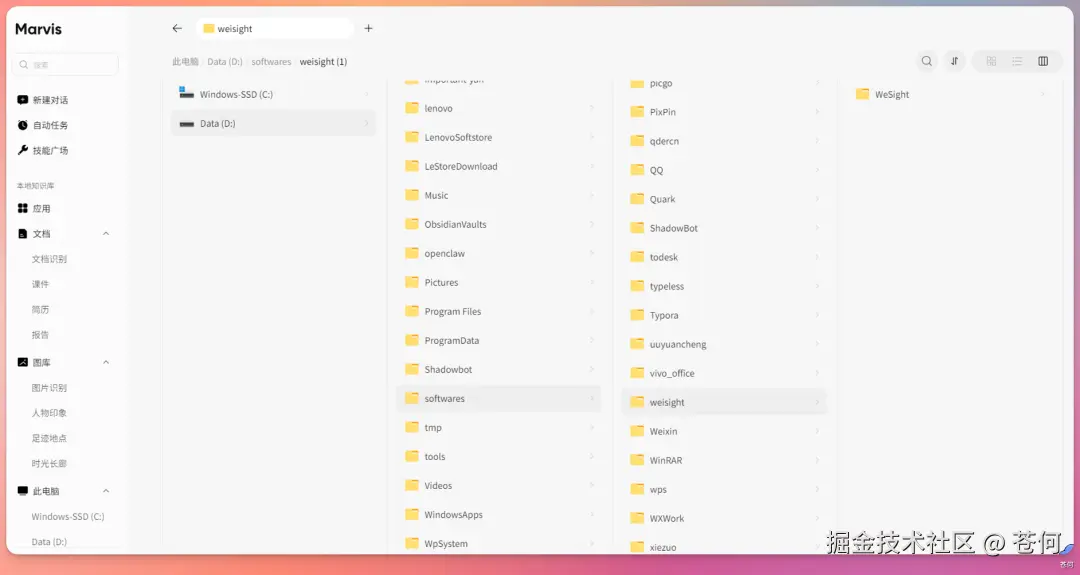Viewport: 1080px width, 575px height.
Task: Collapse the 文档 section chevron
Action: pos(106,233)
